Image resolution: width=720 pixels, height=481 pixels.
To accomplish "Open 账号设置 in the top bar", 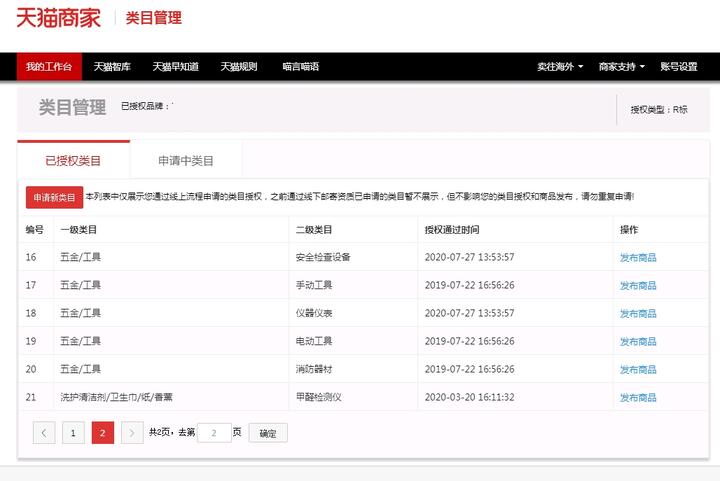I will click(679, 67).
